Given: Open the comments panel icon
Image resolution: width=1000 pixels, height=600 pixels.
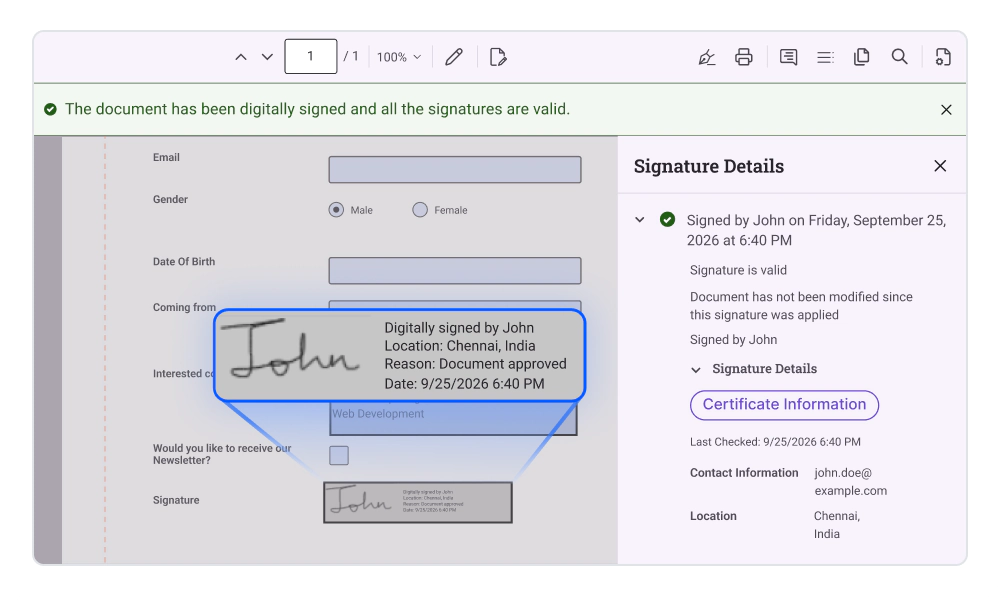Looking at the screenshot, I should click(788, 57).
